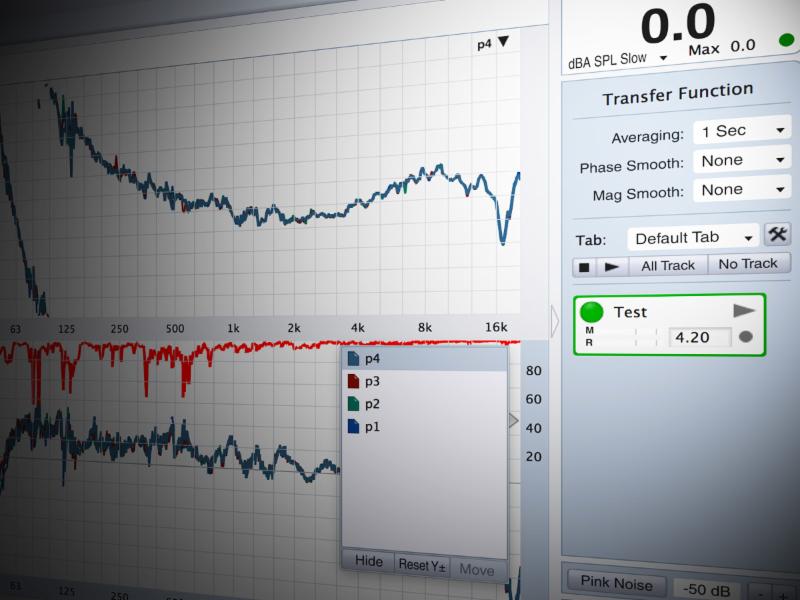Toggle the green Test measurement circle

[593, 312]
